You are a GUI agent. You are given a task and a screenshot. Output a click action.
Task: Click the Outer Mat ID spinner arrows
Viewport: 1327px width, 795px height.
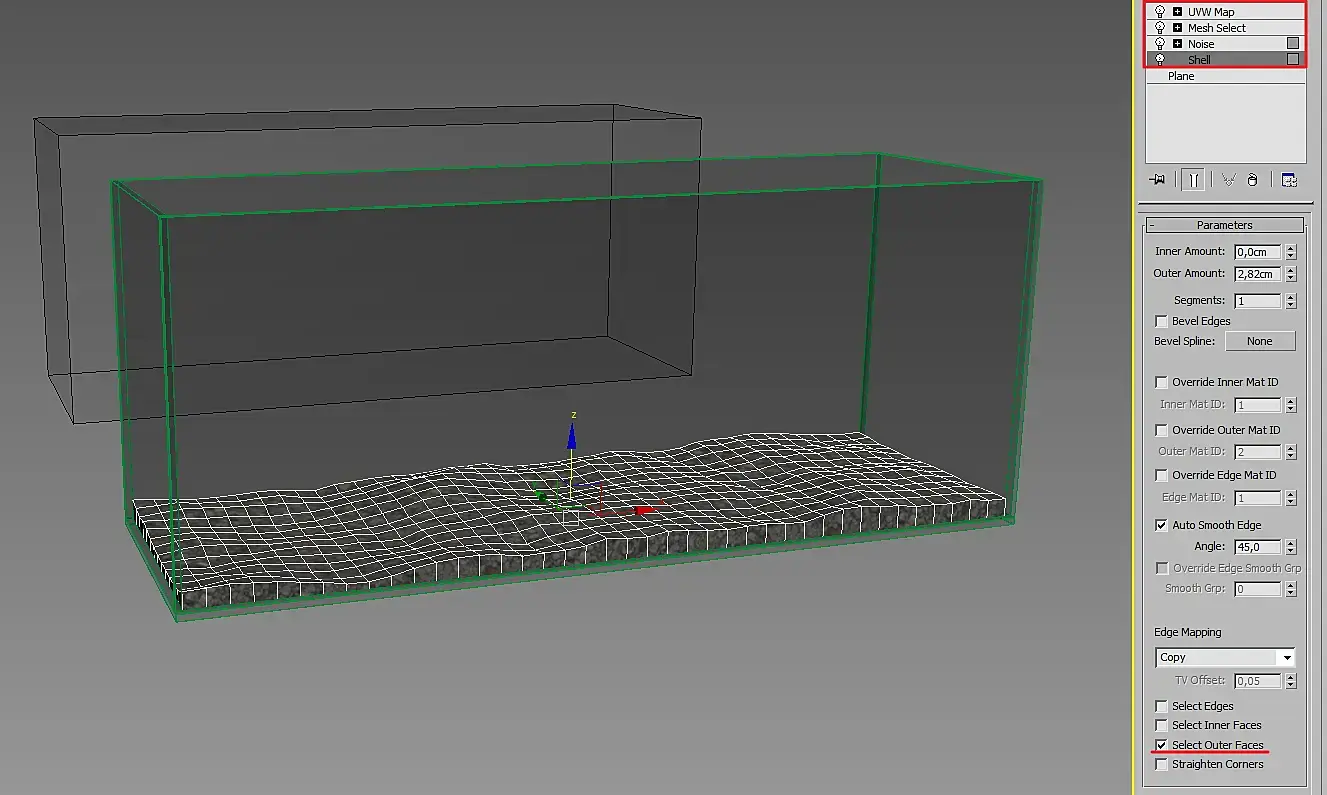click(1291, 452)
